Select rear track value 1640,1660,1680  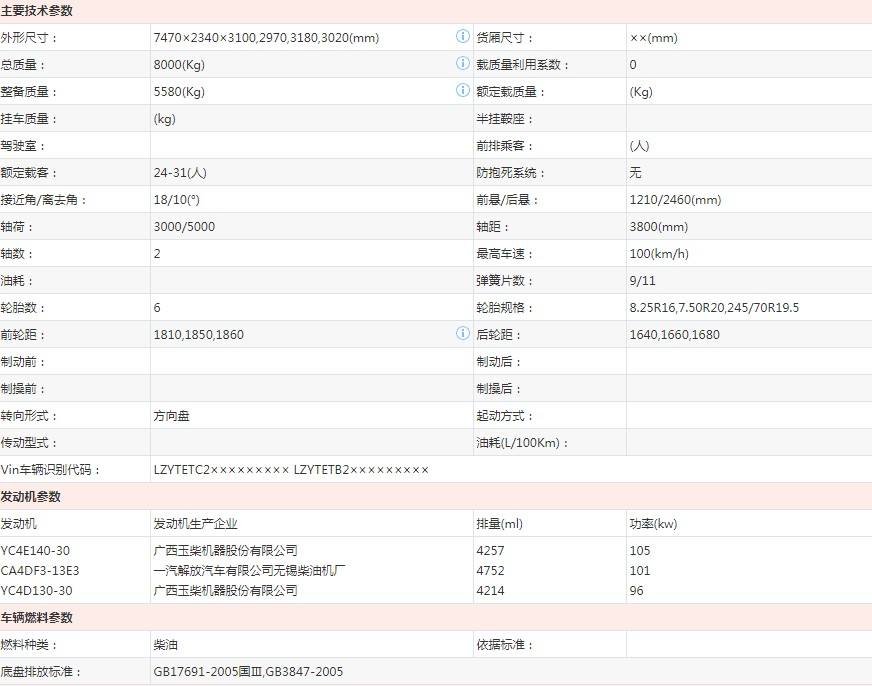675,335
